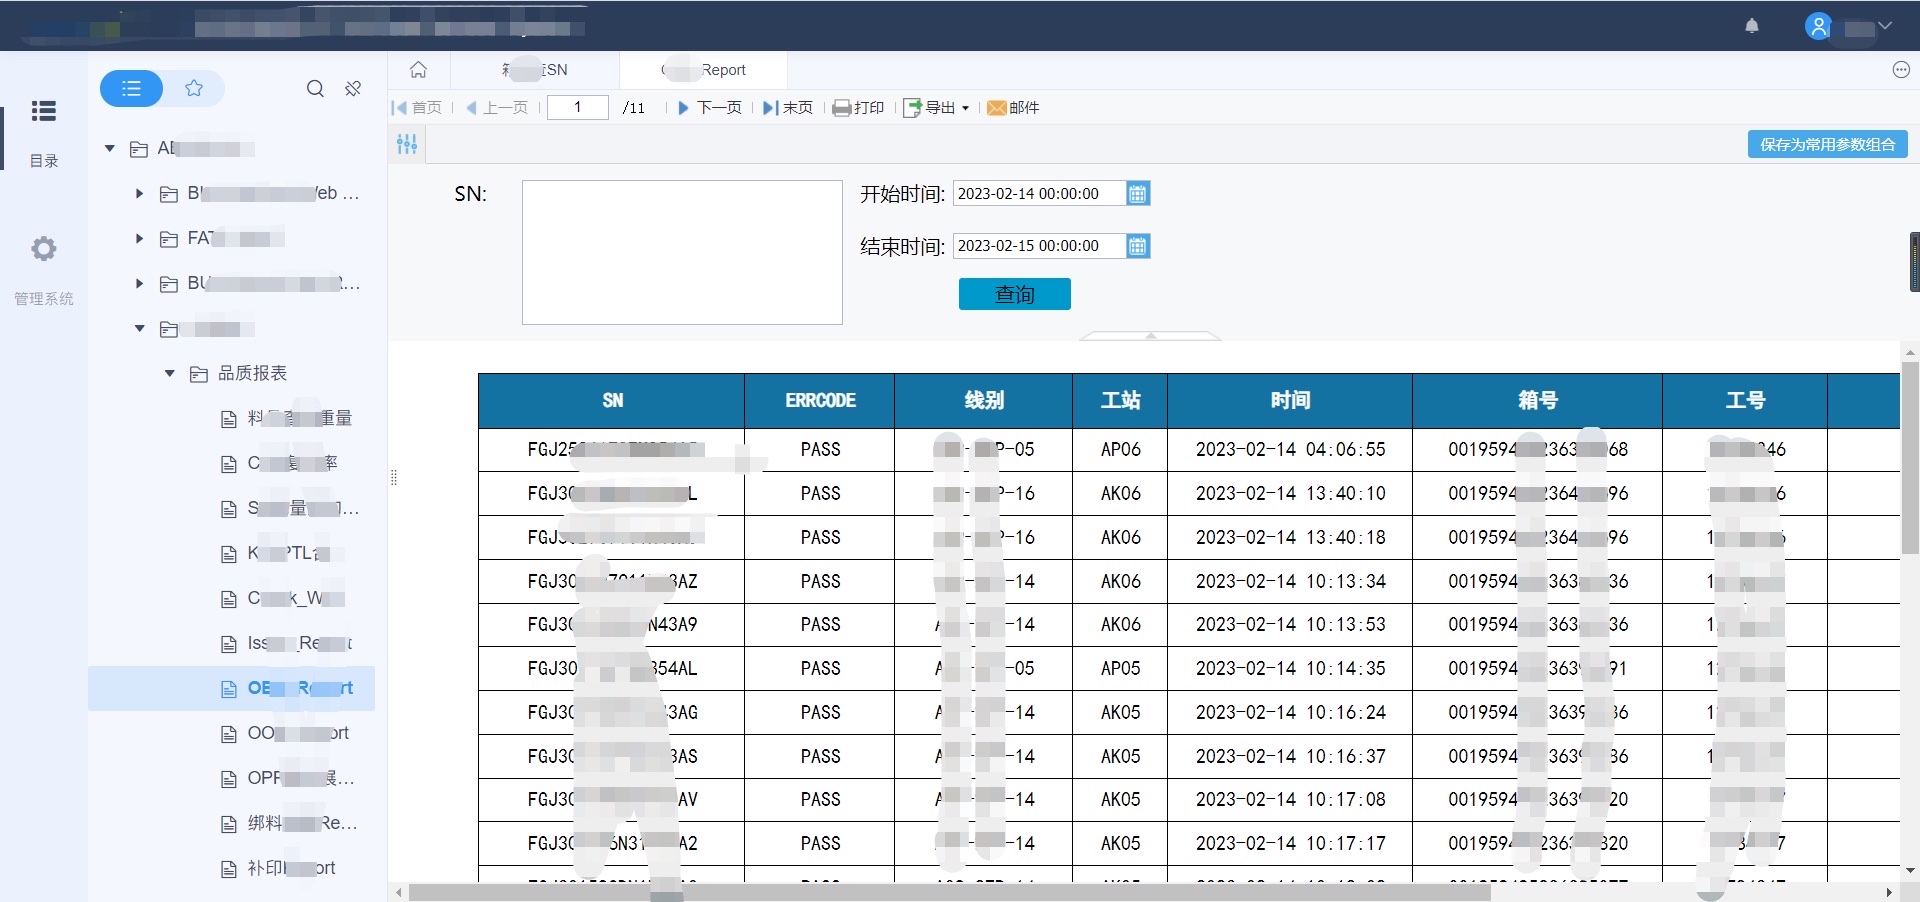Image resolution: width=1920 pixels, height=902 pixels.
Task: Click 保存为常用参数组合 button
Action: 1827,144
